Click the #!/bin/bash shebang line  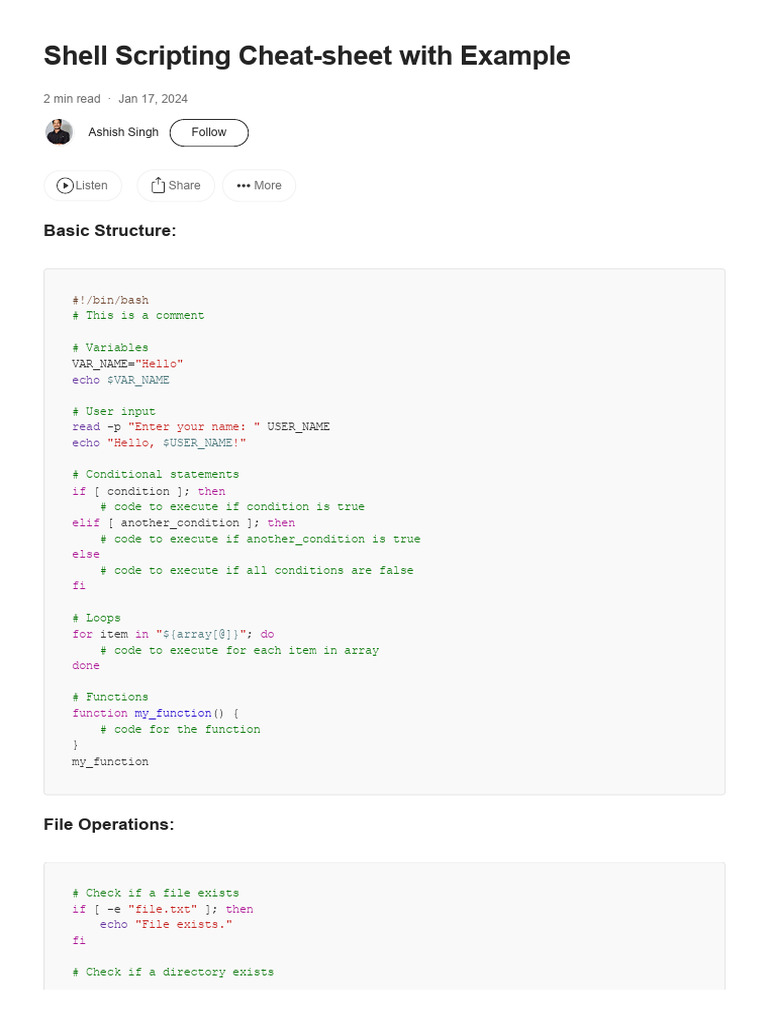[110, 300]
